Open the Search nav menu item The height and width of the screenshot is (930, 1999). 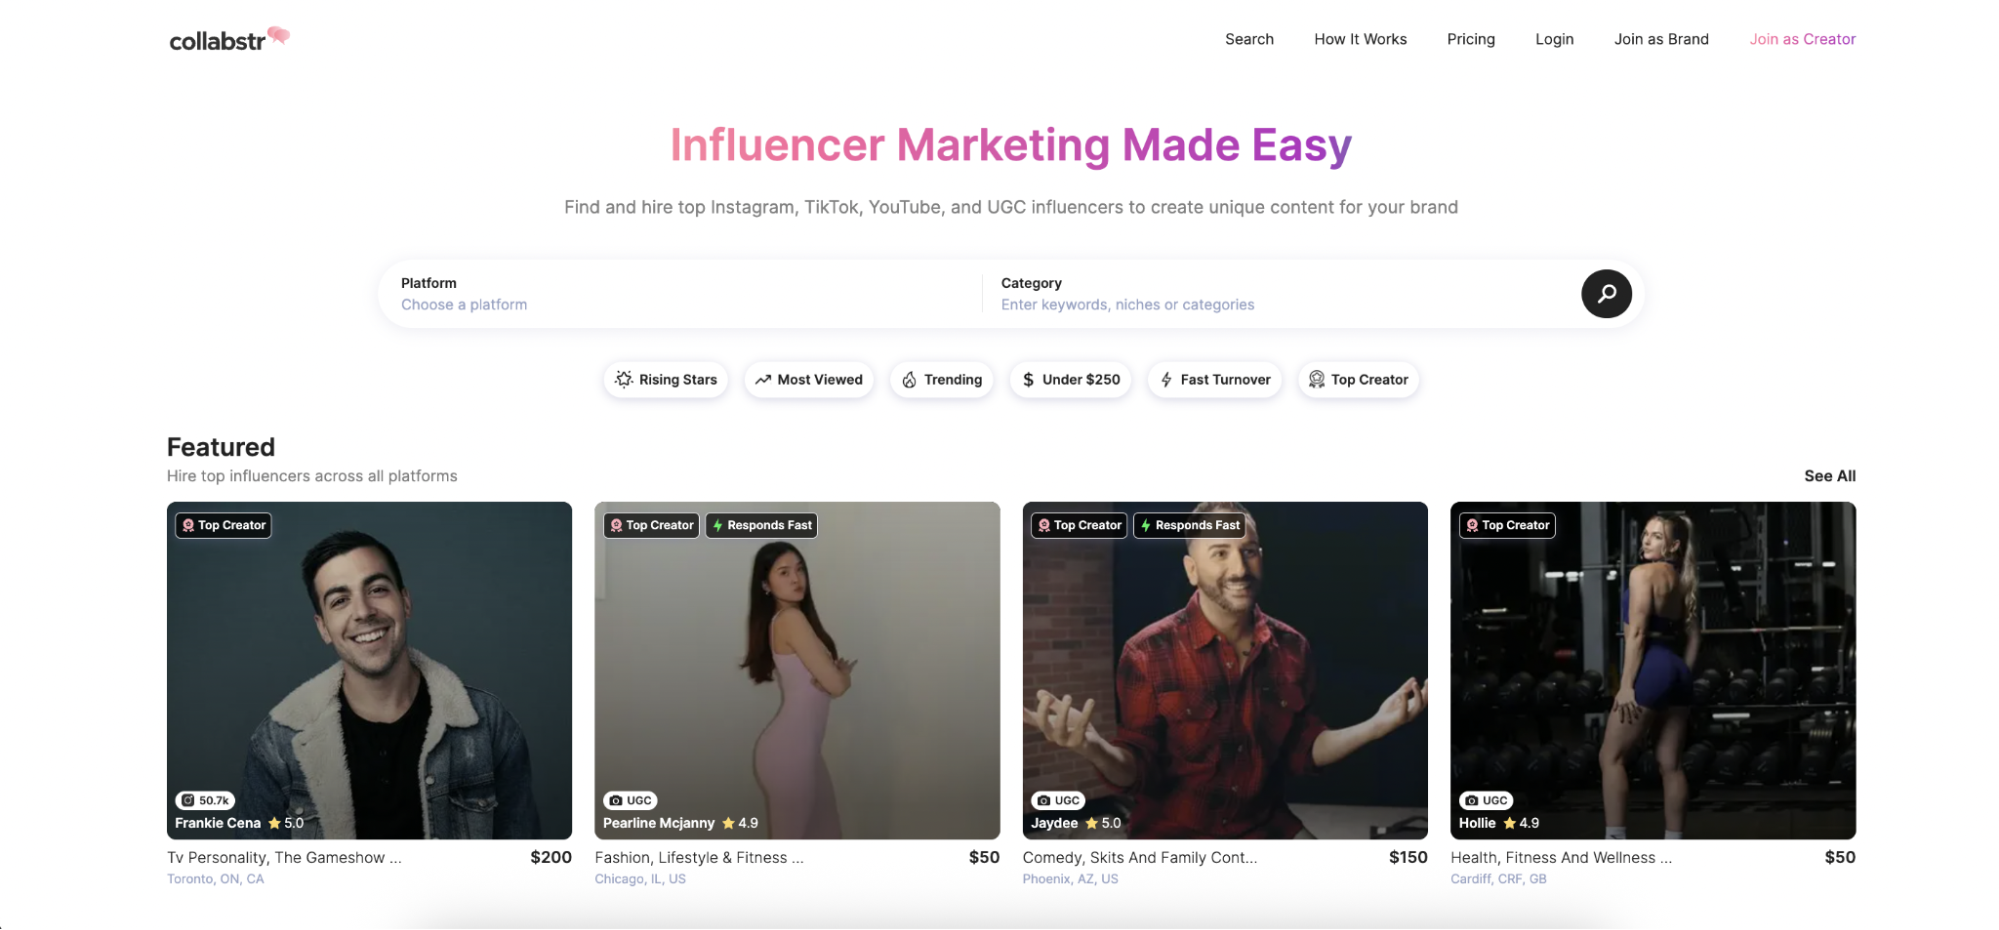click(1249, 39)
